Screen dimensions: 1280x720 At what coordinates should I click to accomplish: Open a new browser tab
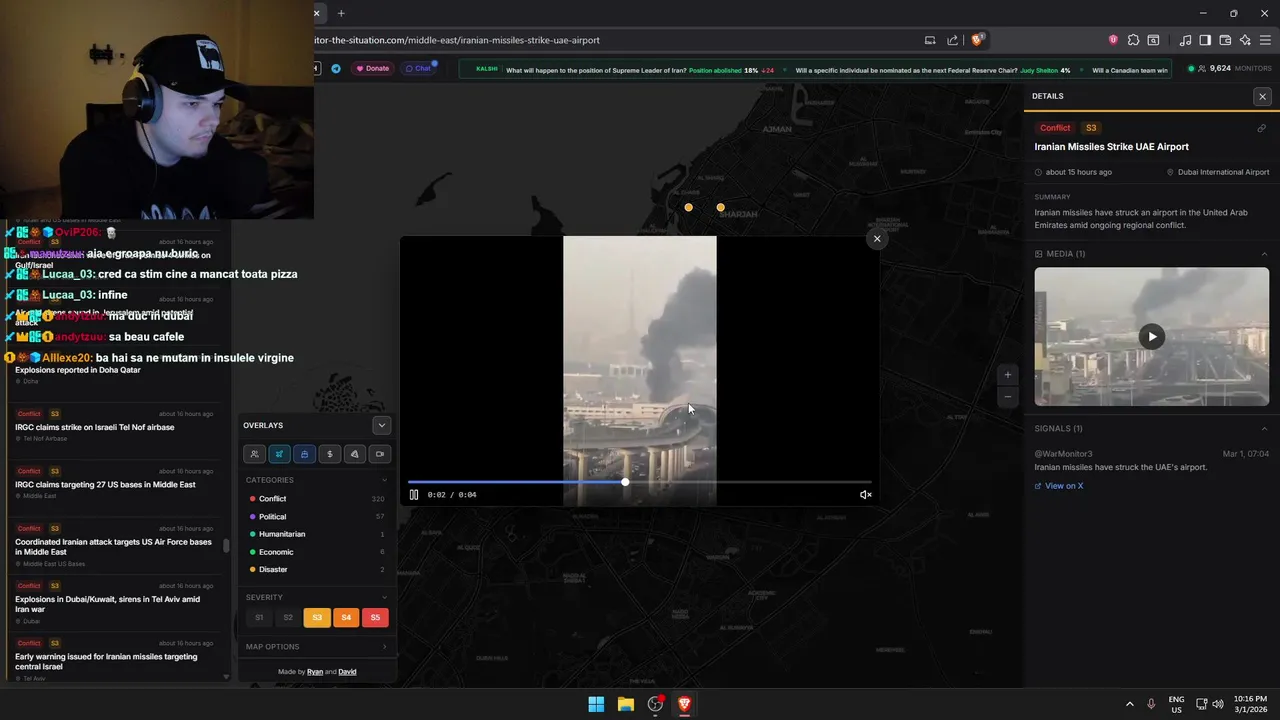coord(341,13)
